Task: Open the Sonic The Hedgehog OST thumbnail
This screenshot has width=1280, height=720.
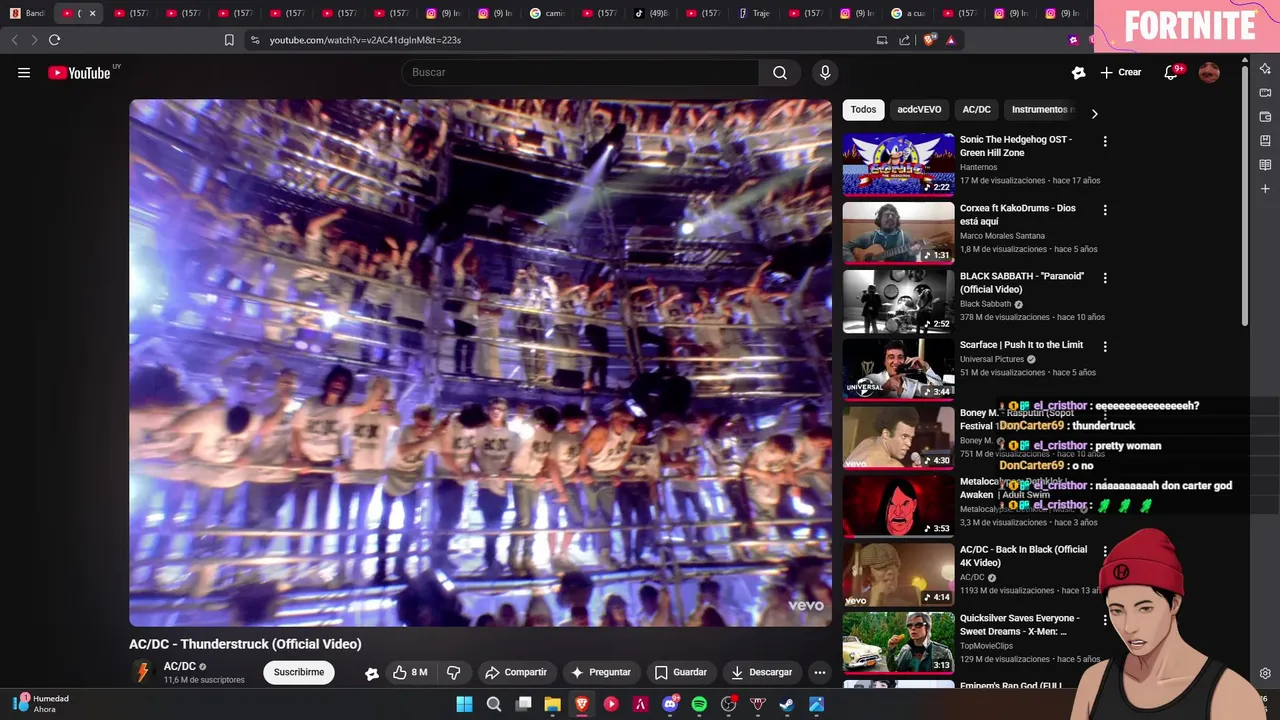Action: coord(898,164)
